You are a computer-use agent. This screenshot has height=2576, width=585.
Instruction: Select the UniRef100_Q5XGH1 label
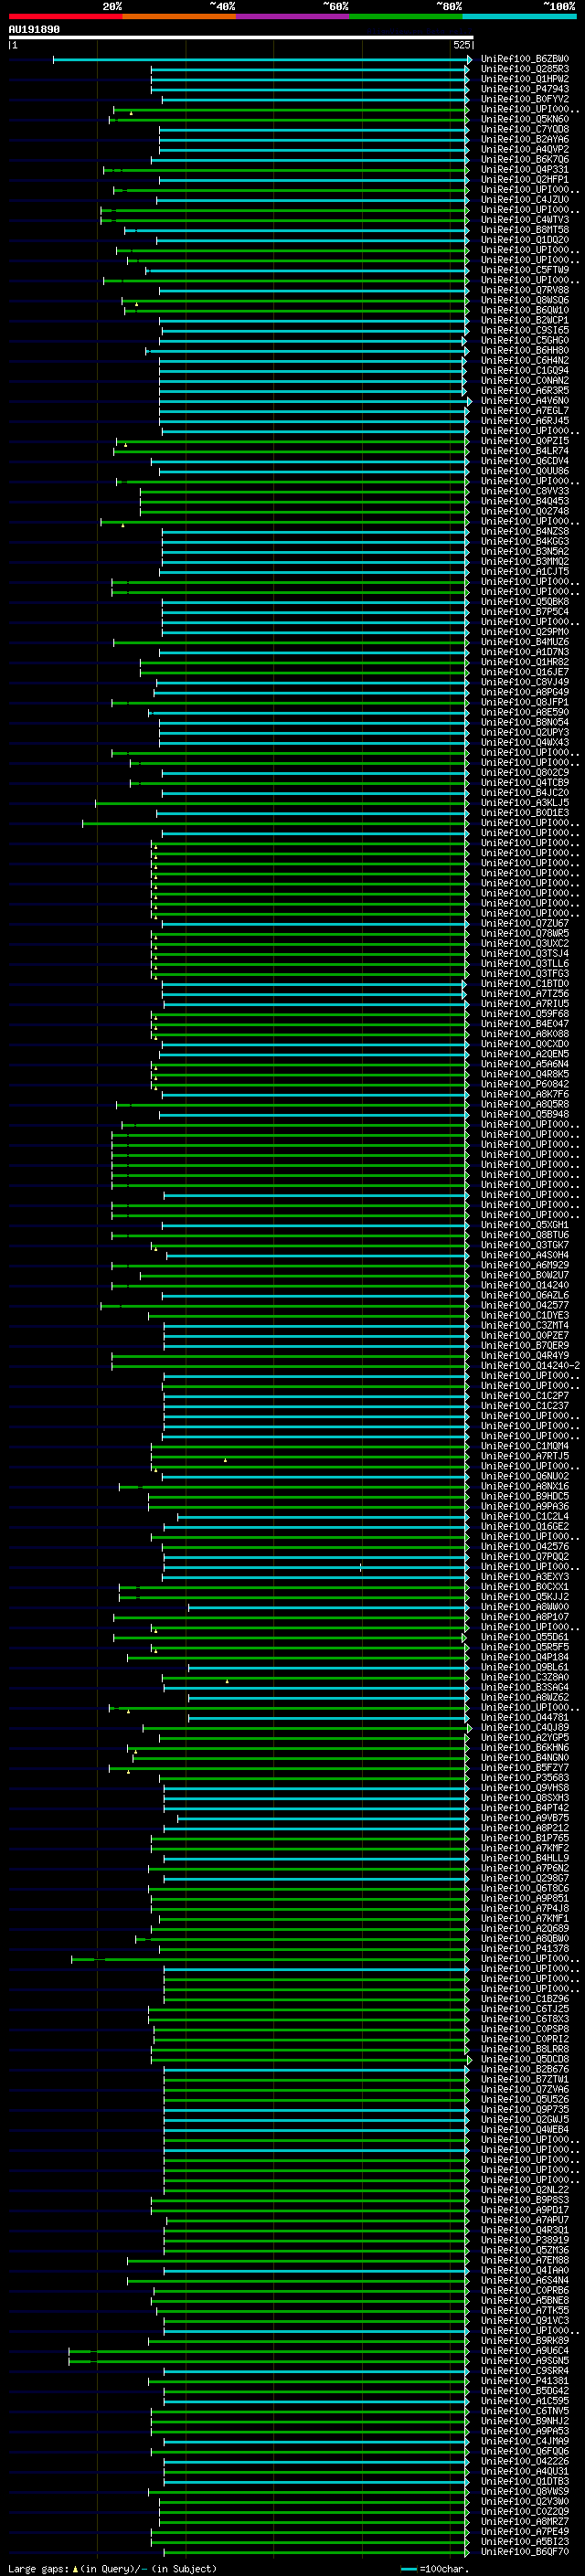525,1225
